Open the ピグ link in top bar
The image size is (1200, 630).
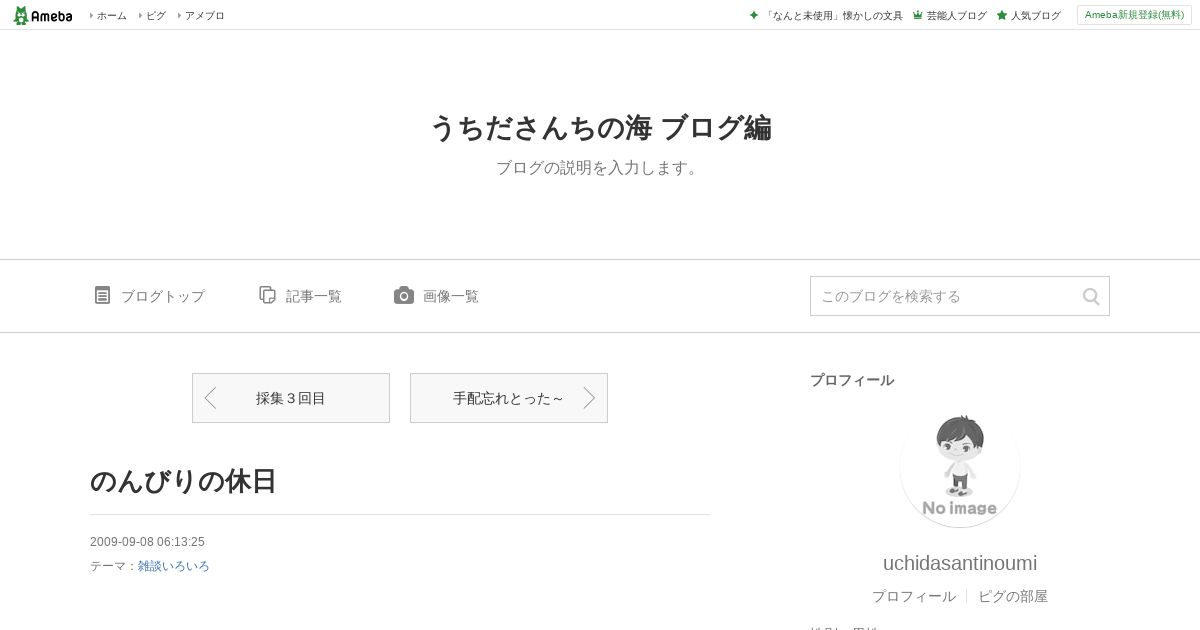156,16
